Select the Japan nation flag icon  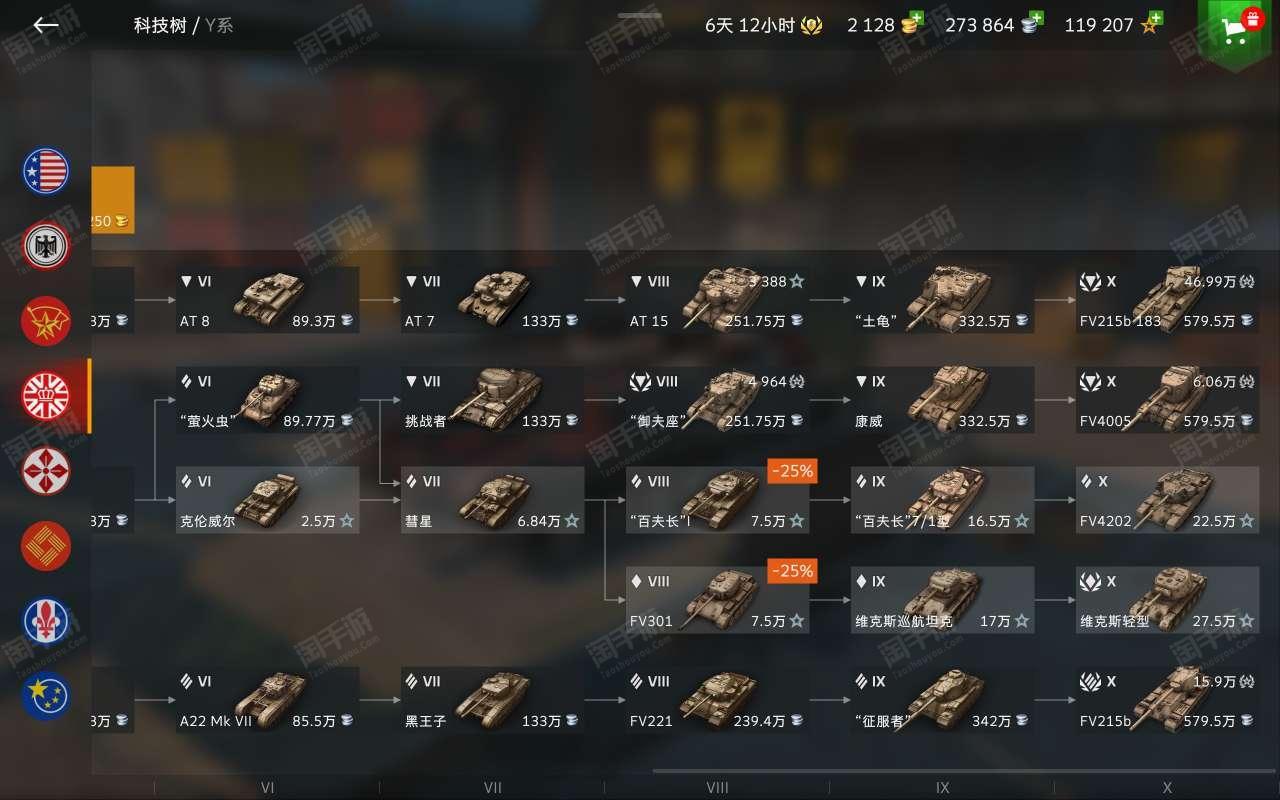point(46,471)
